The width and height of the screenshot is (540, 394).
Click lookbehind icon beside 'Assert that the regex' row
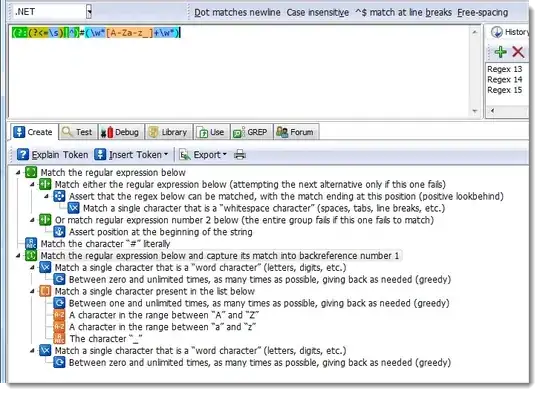coord(59,196)
